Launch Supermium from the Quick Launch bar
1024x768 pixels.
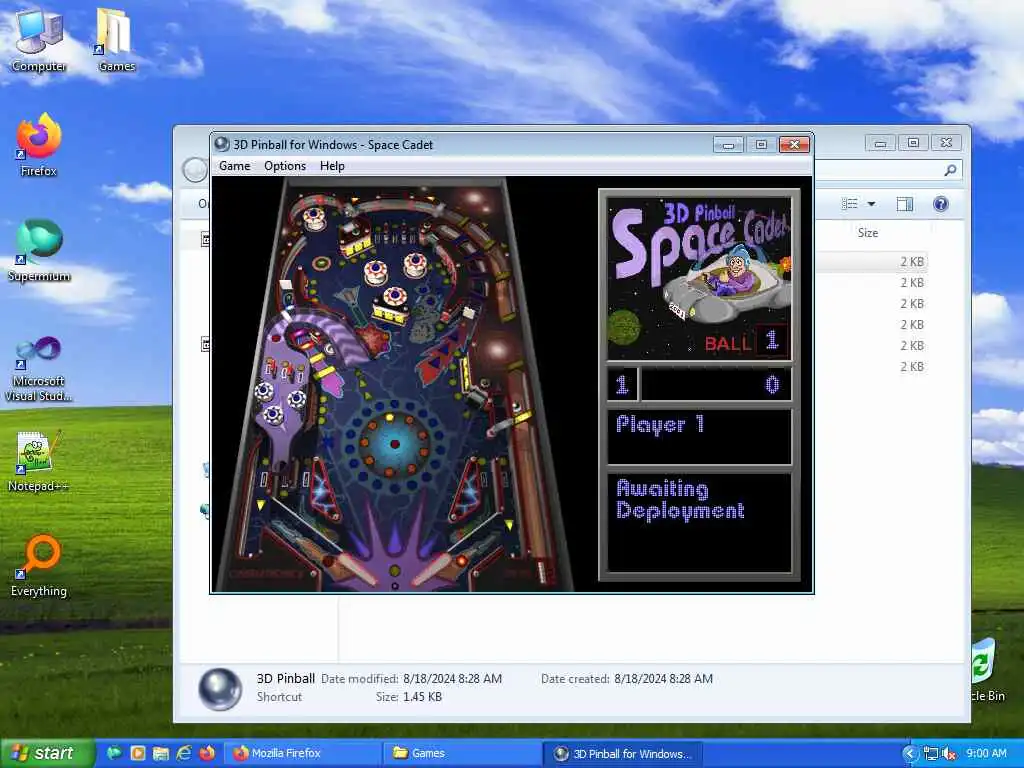coord(114,754)
